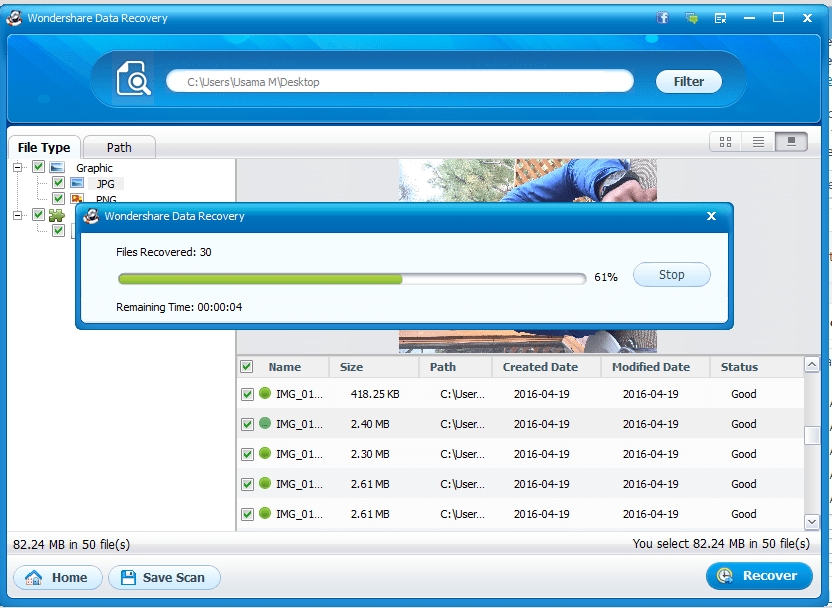Click status dot of 2.30 MB file
Viewport: 832px width, 608px height.
coord(265,453)
